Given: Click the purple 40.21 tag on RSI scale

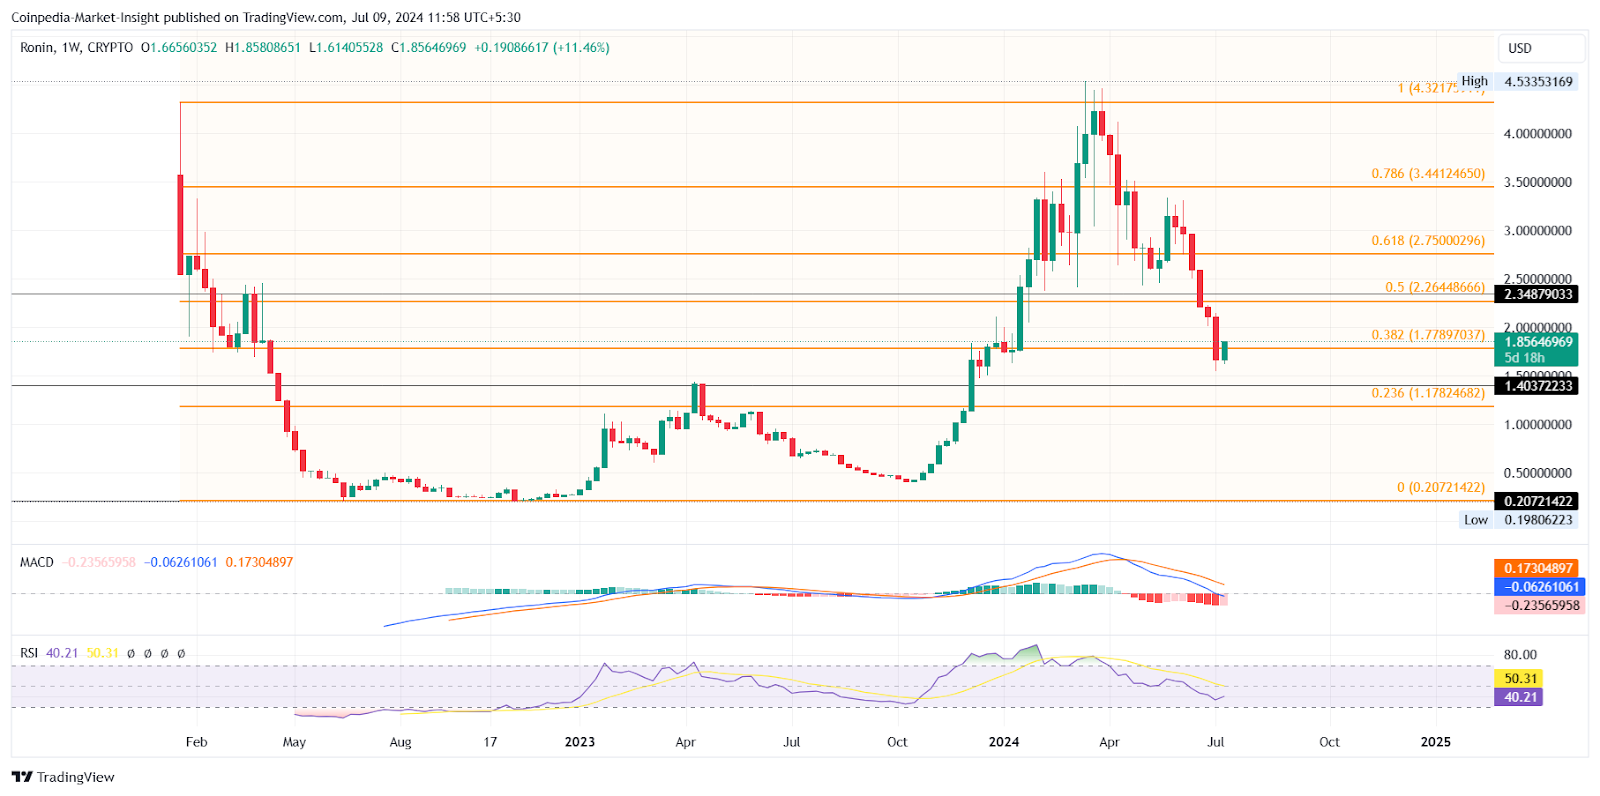Looking at the screenshot, I should 1518,697.
